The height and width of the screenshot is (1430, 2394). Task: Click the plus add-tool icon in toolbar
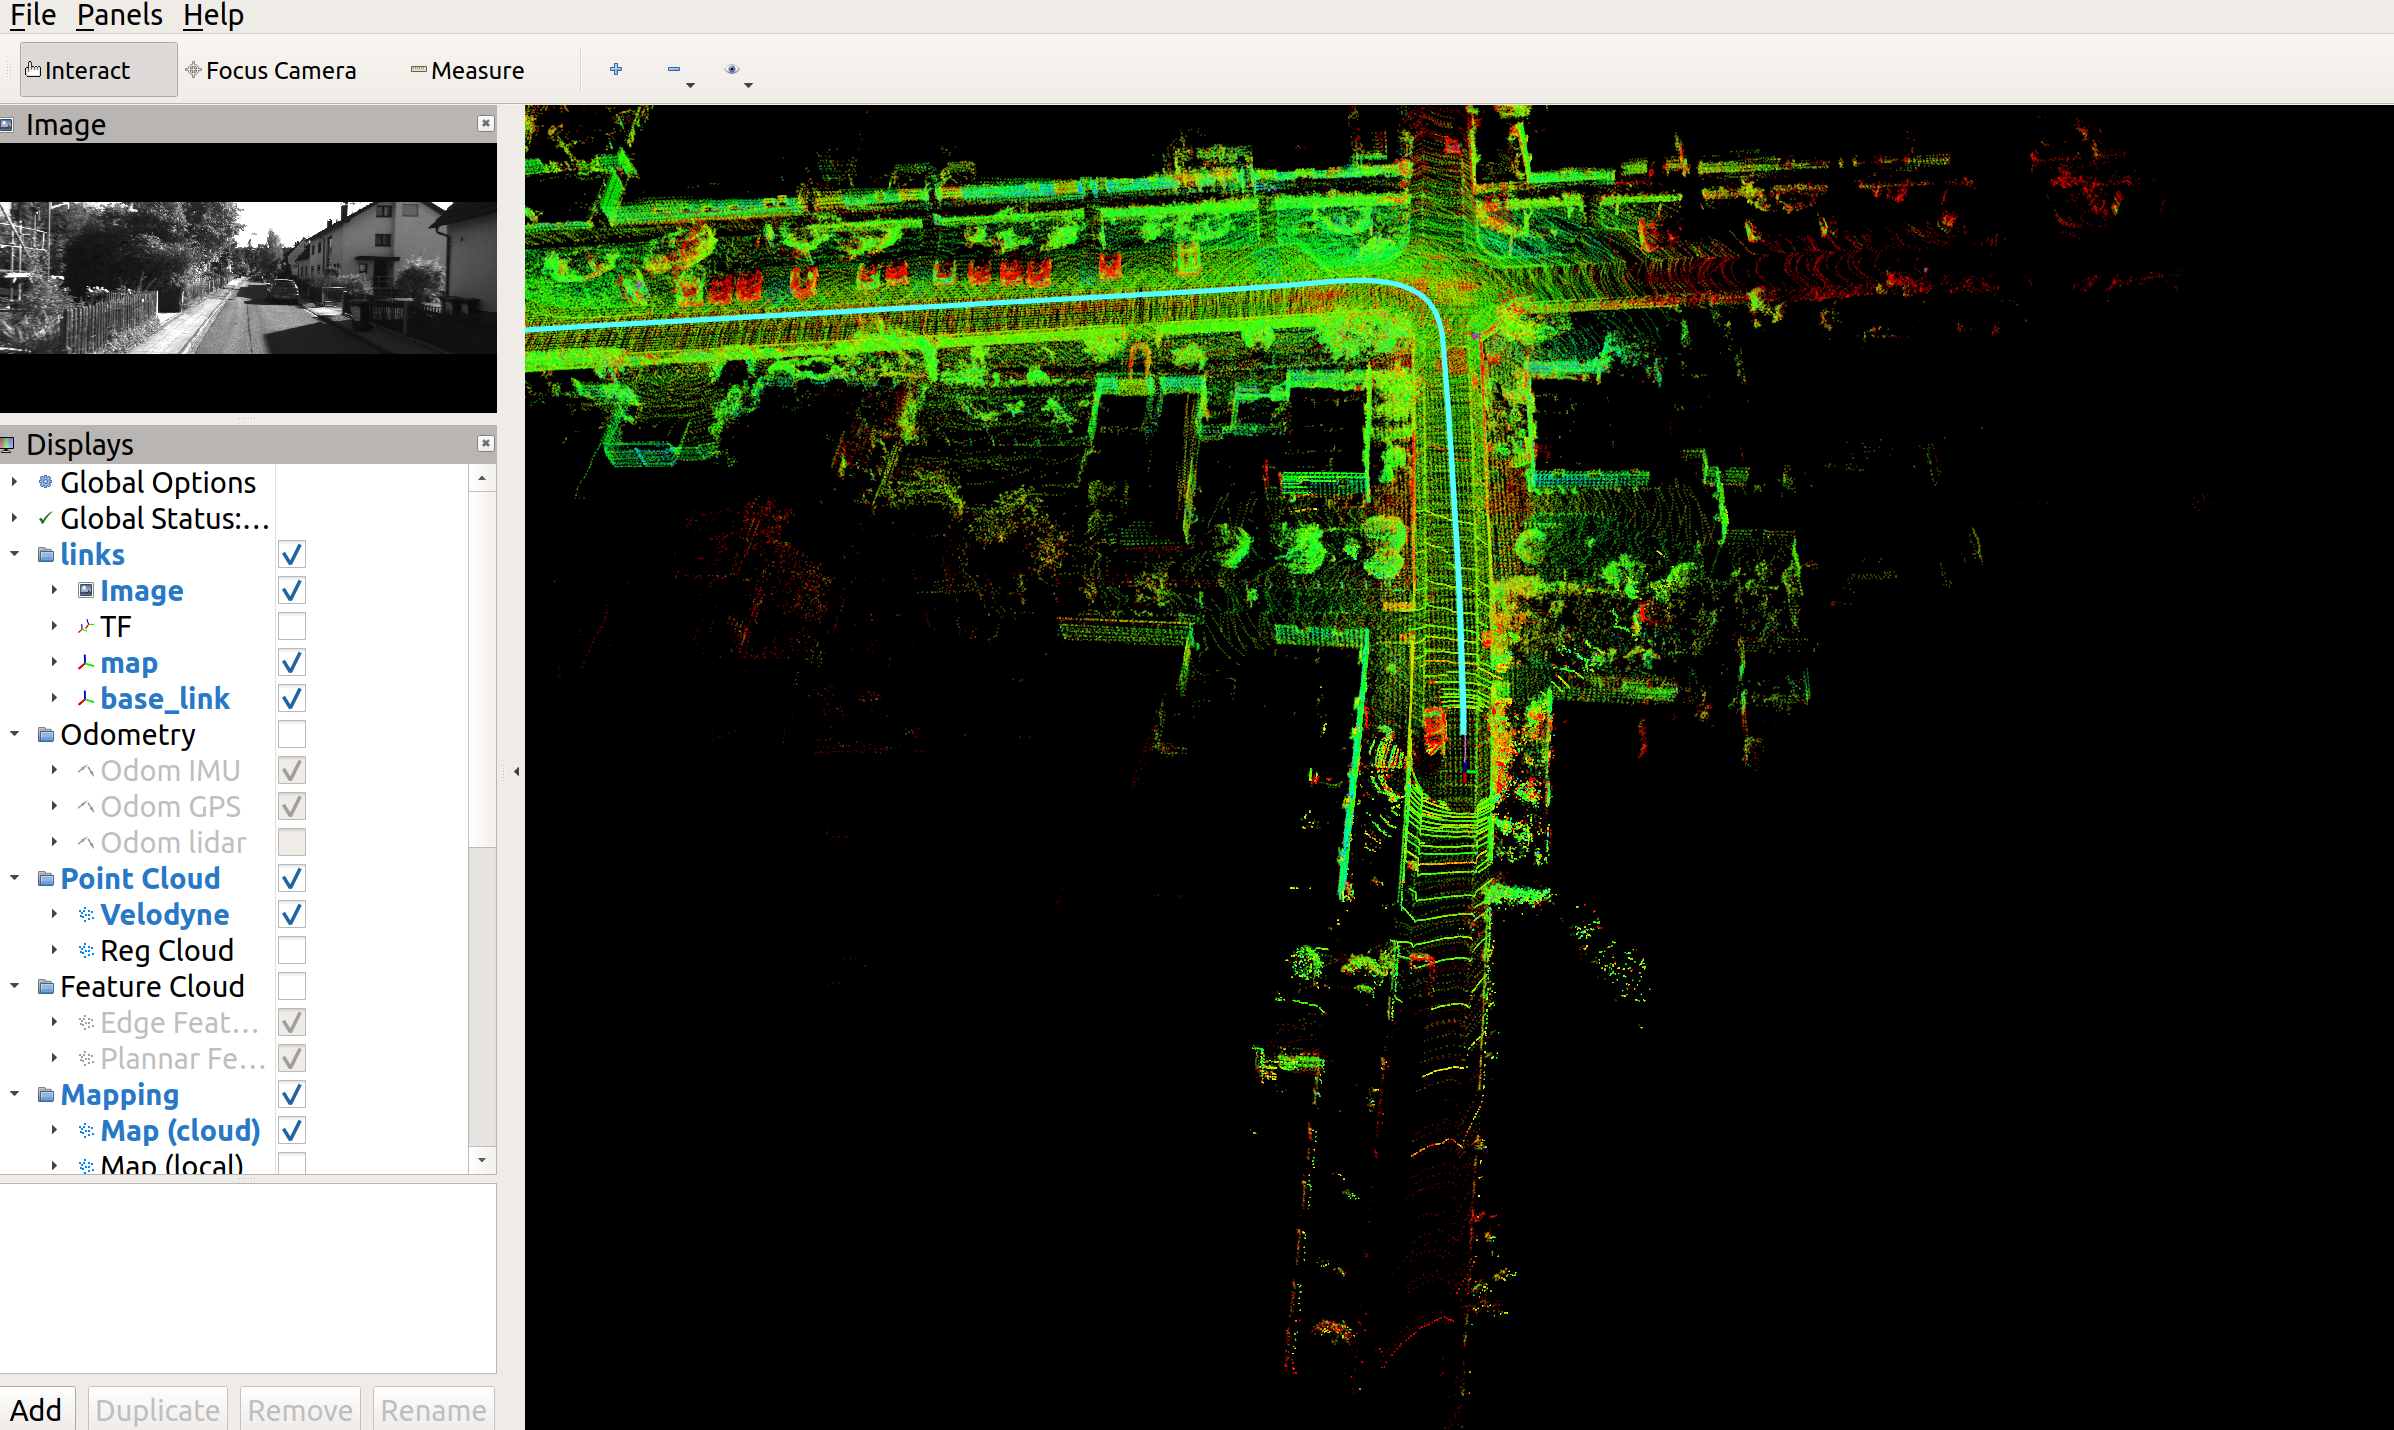pyautogui.click(x=616, y=69)
